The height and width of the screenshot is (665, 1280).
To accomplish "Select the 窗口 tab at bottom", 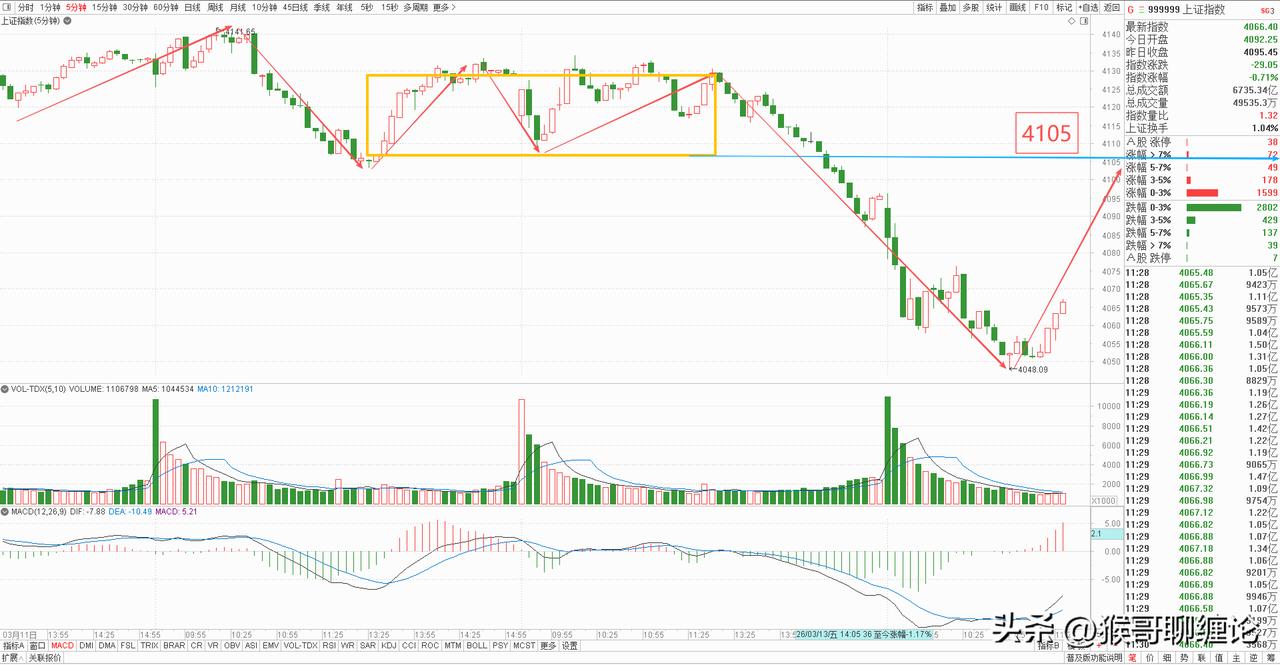I will click(x=37, y=646).
